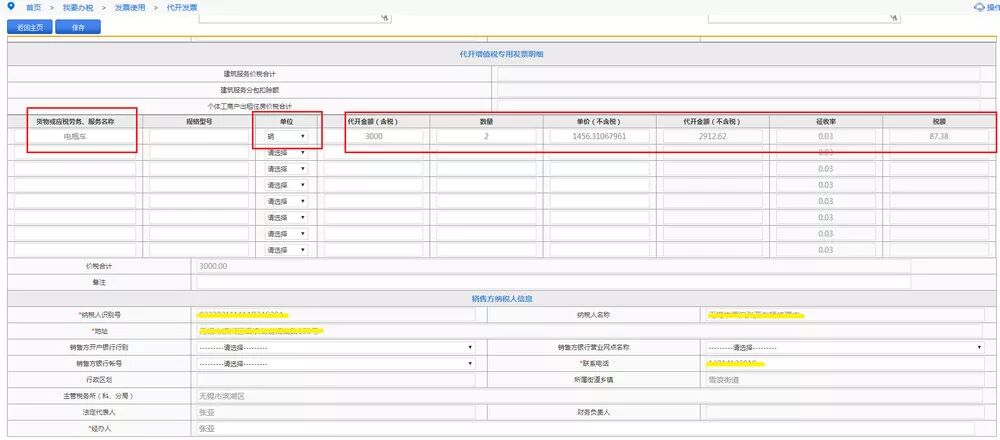This screenshot has width=1000, height=440.
Task: Open the 销售方银行营业网点名称 dropdown
Action: coord(844,348)
